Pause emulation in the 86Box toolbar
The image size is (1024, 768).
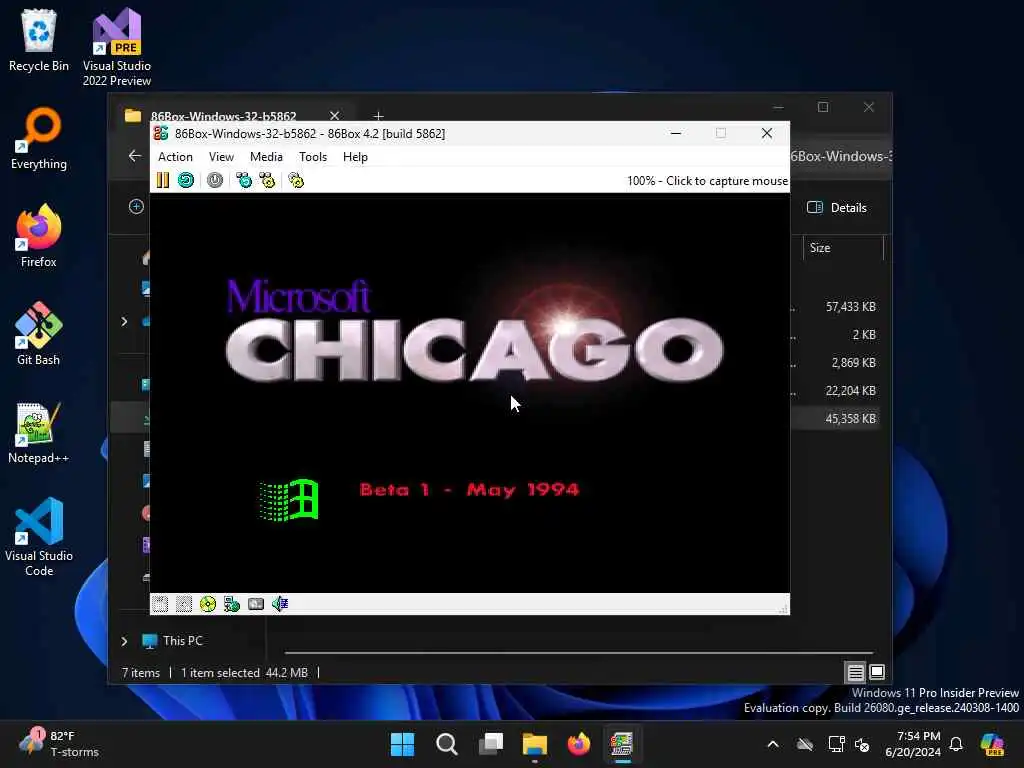(x=163, y=180)
